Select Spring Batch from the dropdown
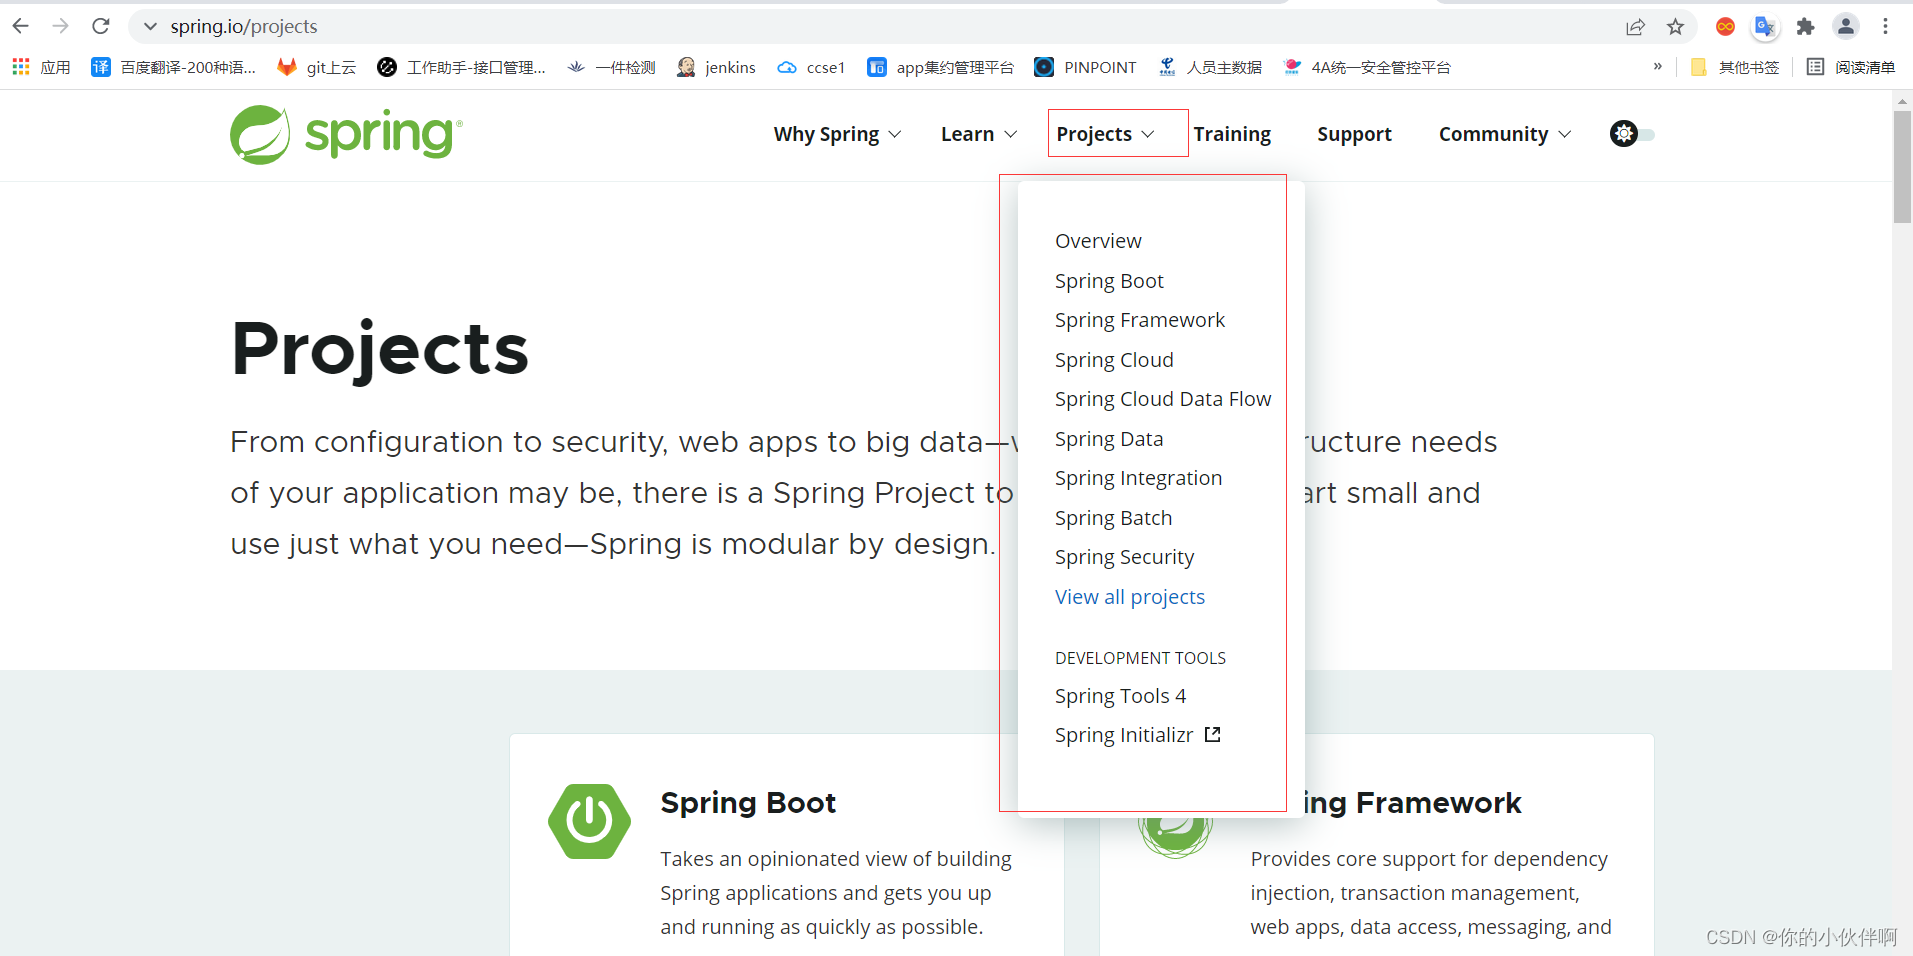Image resolution: width=1913 pixels, height=956 pixels. (1113, 518)
